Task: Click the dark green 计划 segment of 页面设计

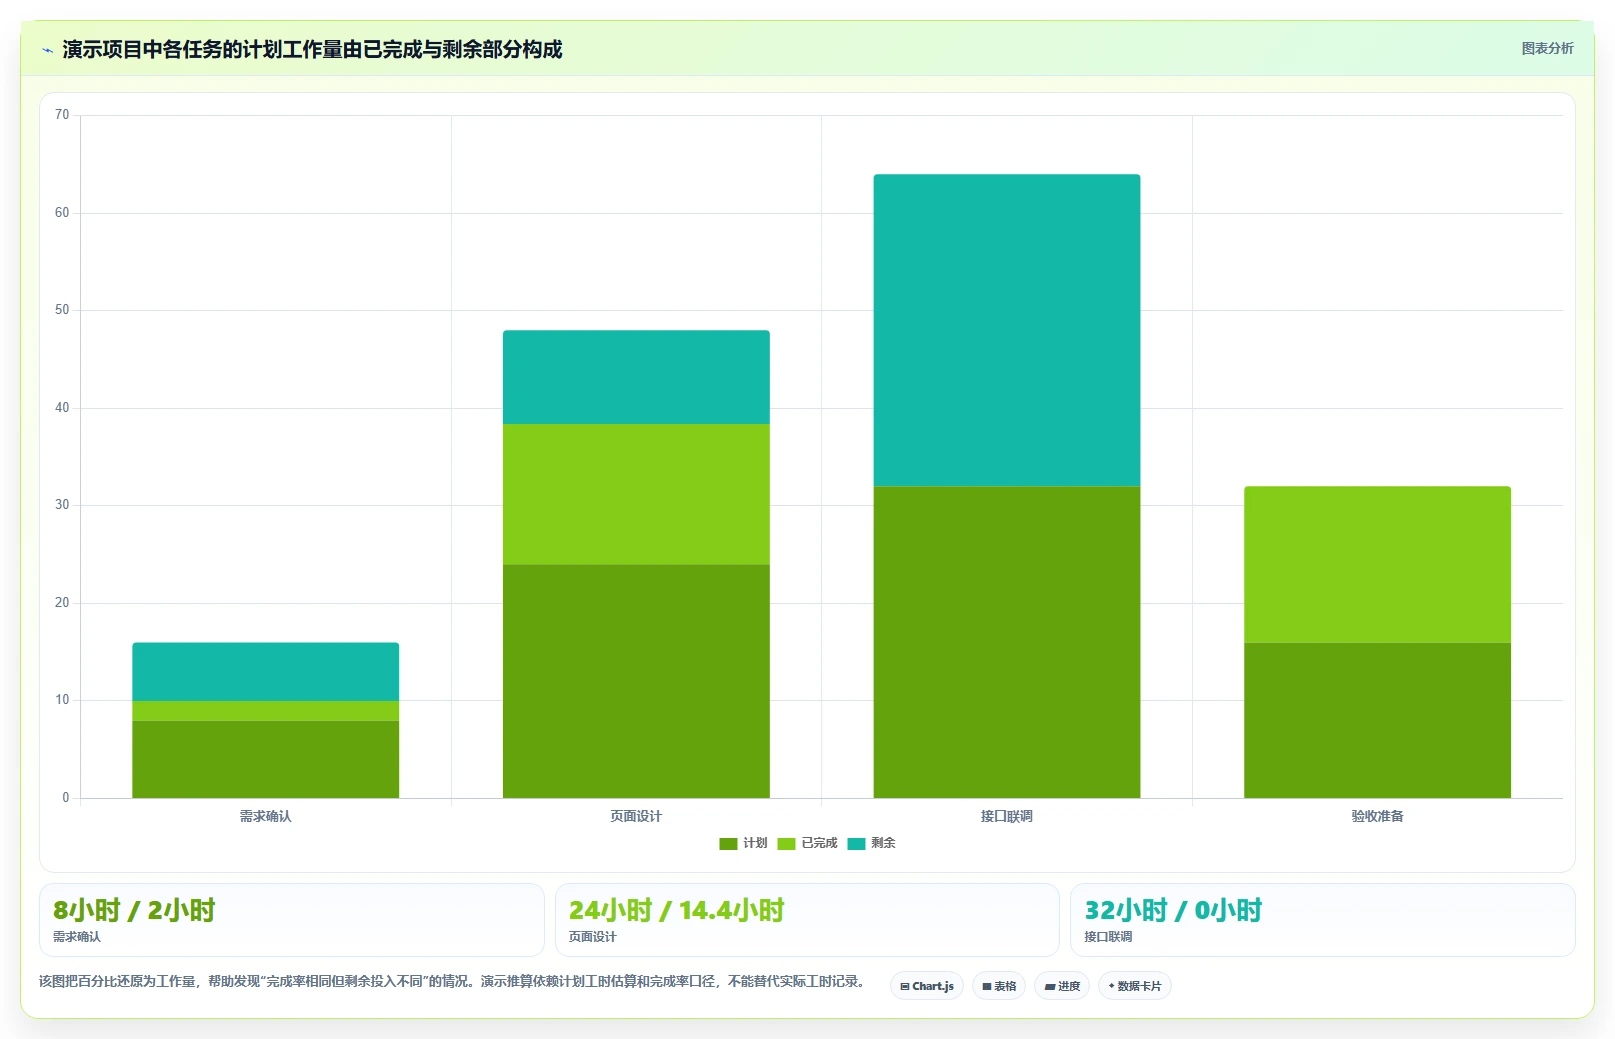Action: (636, 681)
